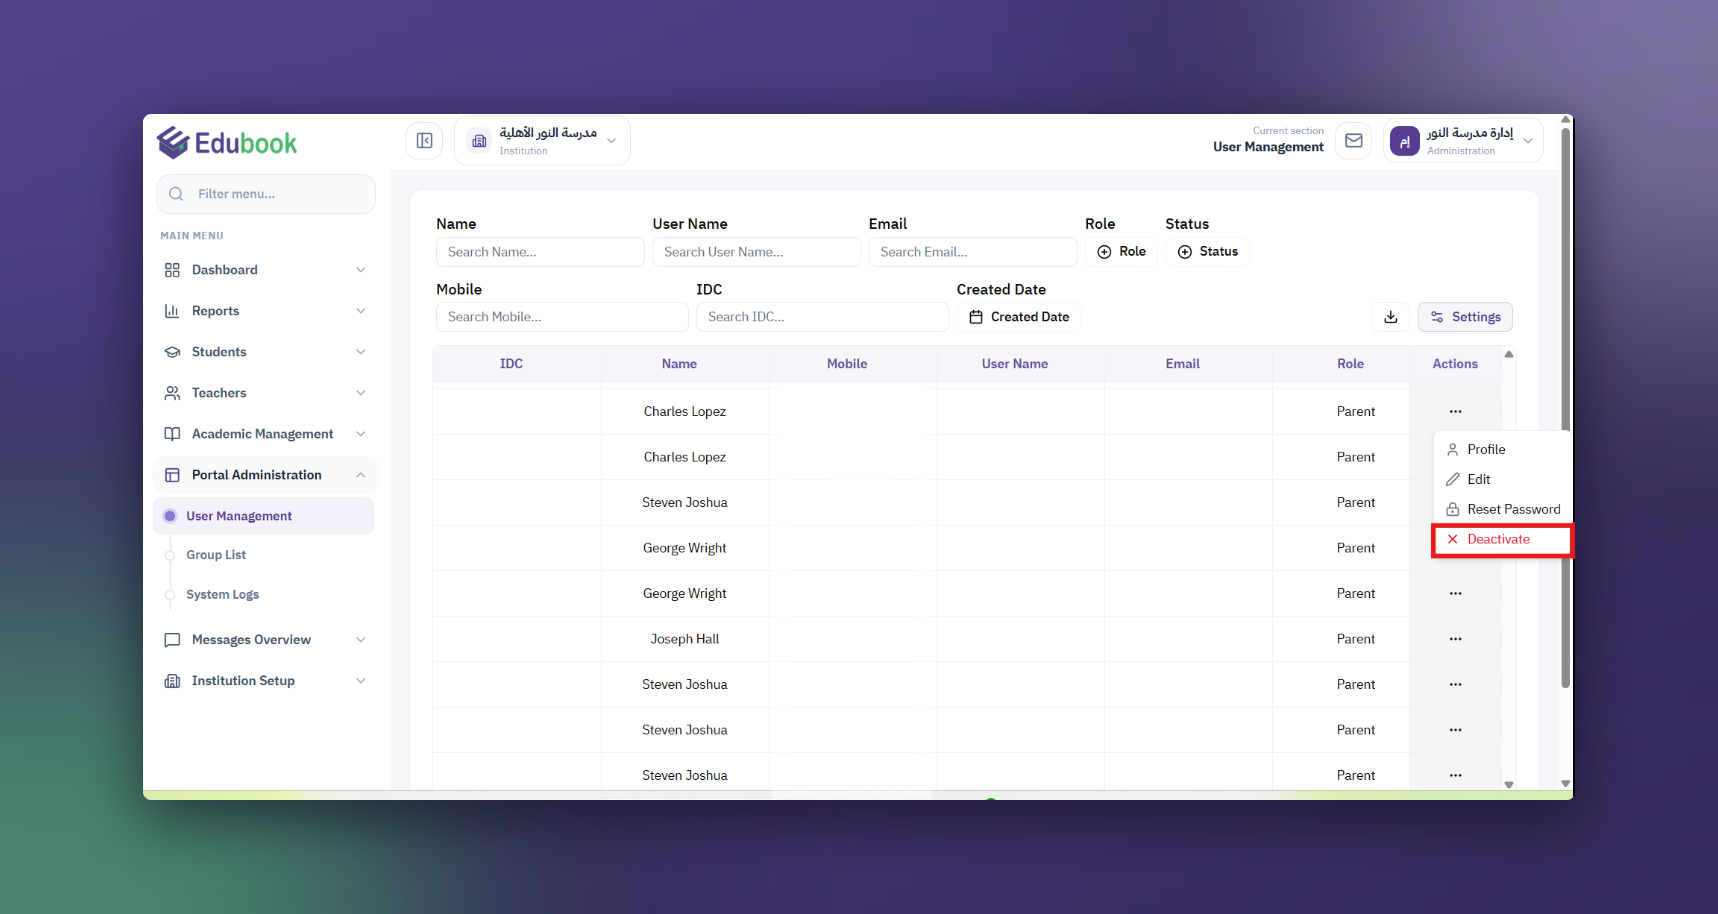This screenshot has height=914, width=1718.
Task: Click the Search Mobile input field
Action: click(x=562, y=317)
